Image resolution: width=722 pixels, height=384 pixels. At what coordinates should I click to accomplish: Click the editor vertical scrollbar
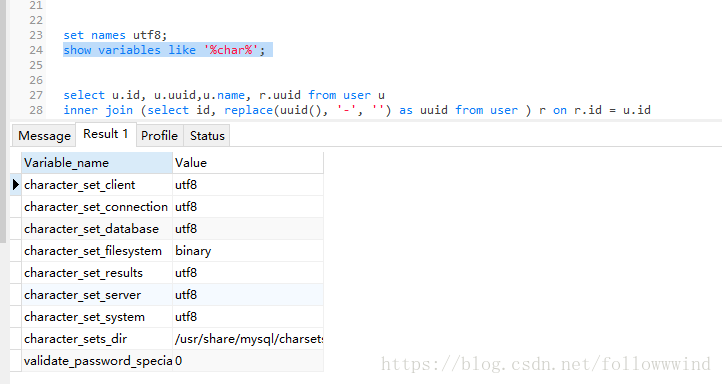coord(3,121)
